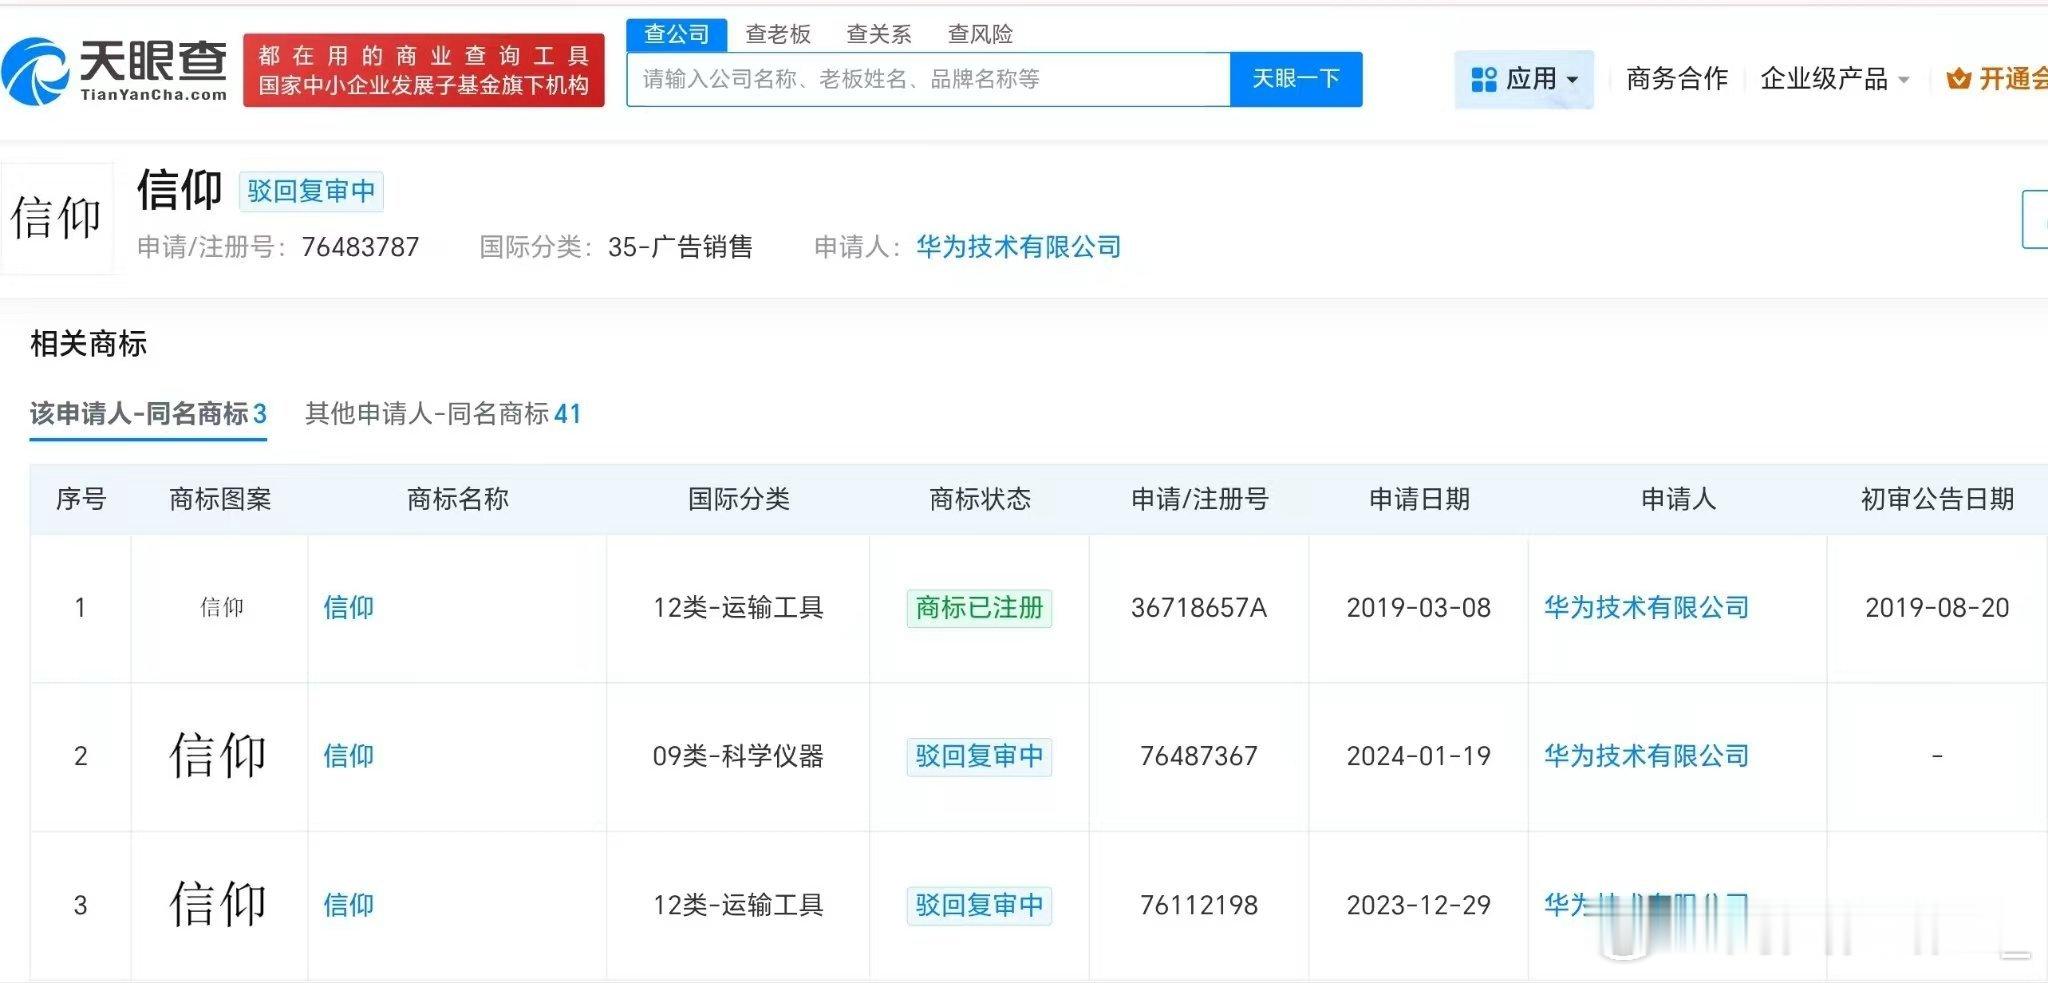2048x983 pixels.
Task: Click registration number 76112198
Action: (x=1199, y=905)
